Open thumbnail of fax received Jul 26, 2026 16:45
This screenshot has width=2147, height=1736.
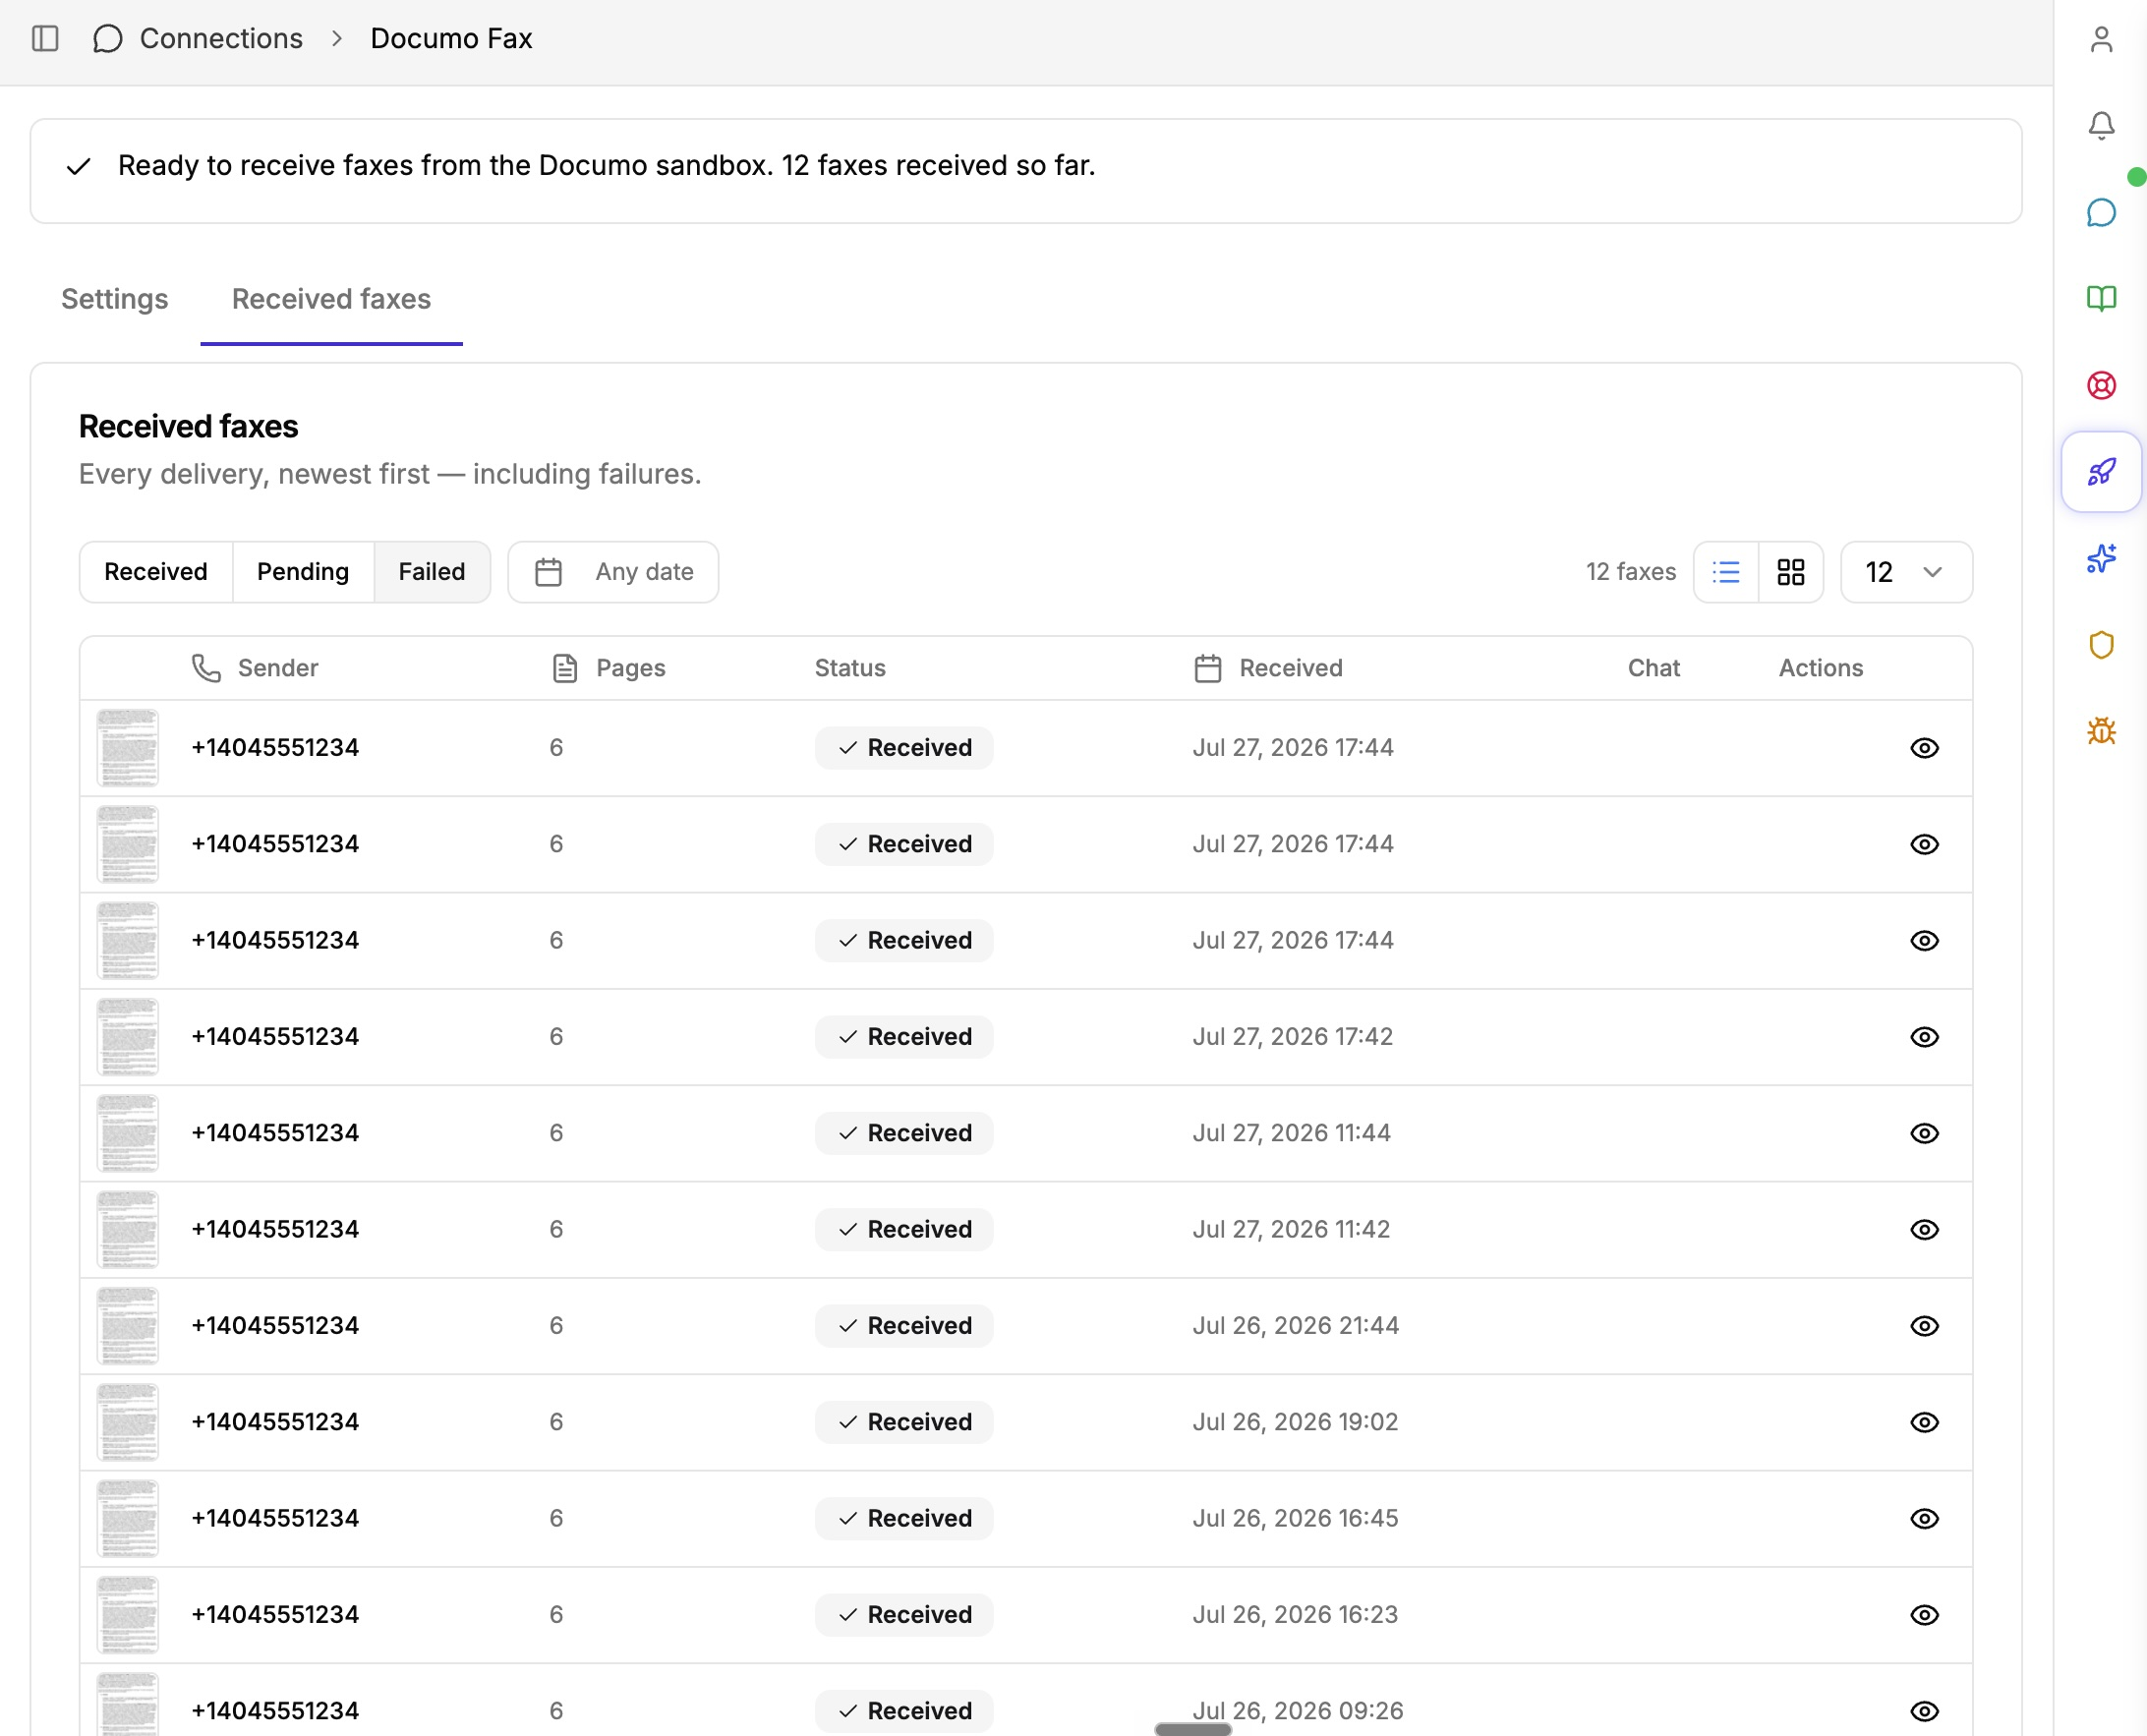[x=127, y=1518]
